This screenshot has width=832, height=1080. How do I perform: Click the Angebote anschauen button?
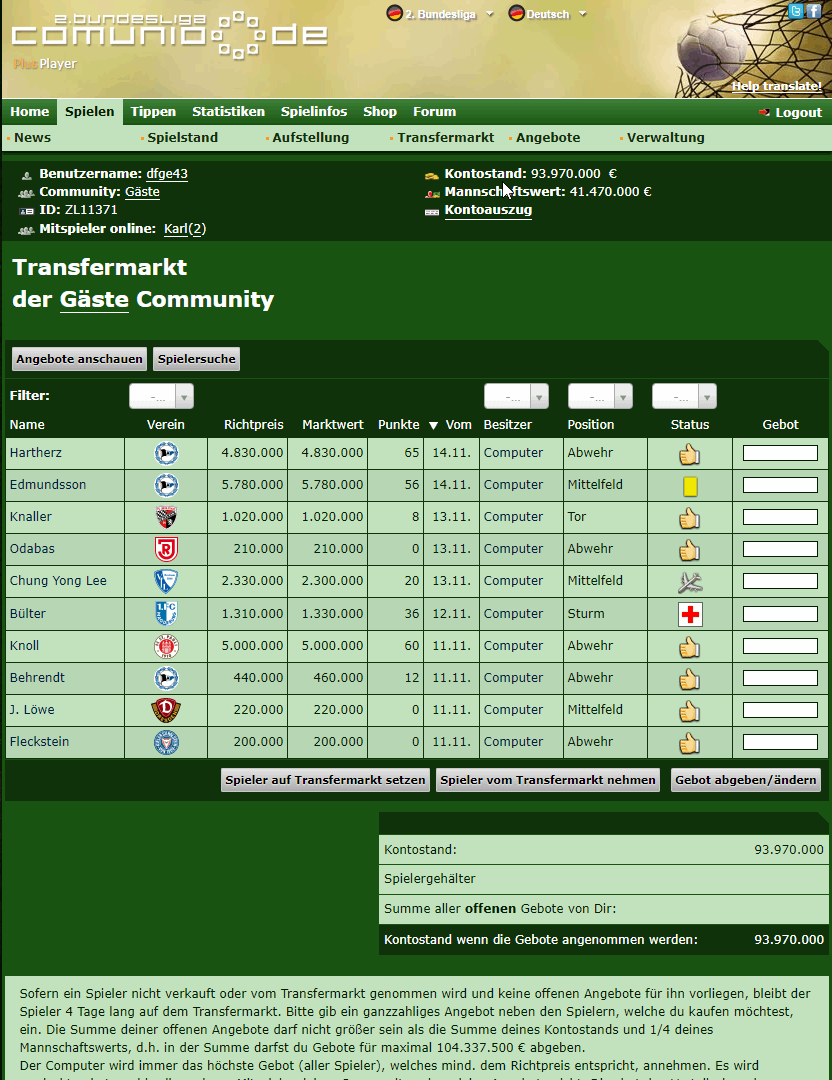[x=79, y=359]
